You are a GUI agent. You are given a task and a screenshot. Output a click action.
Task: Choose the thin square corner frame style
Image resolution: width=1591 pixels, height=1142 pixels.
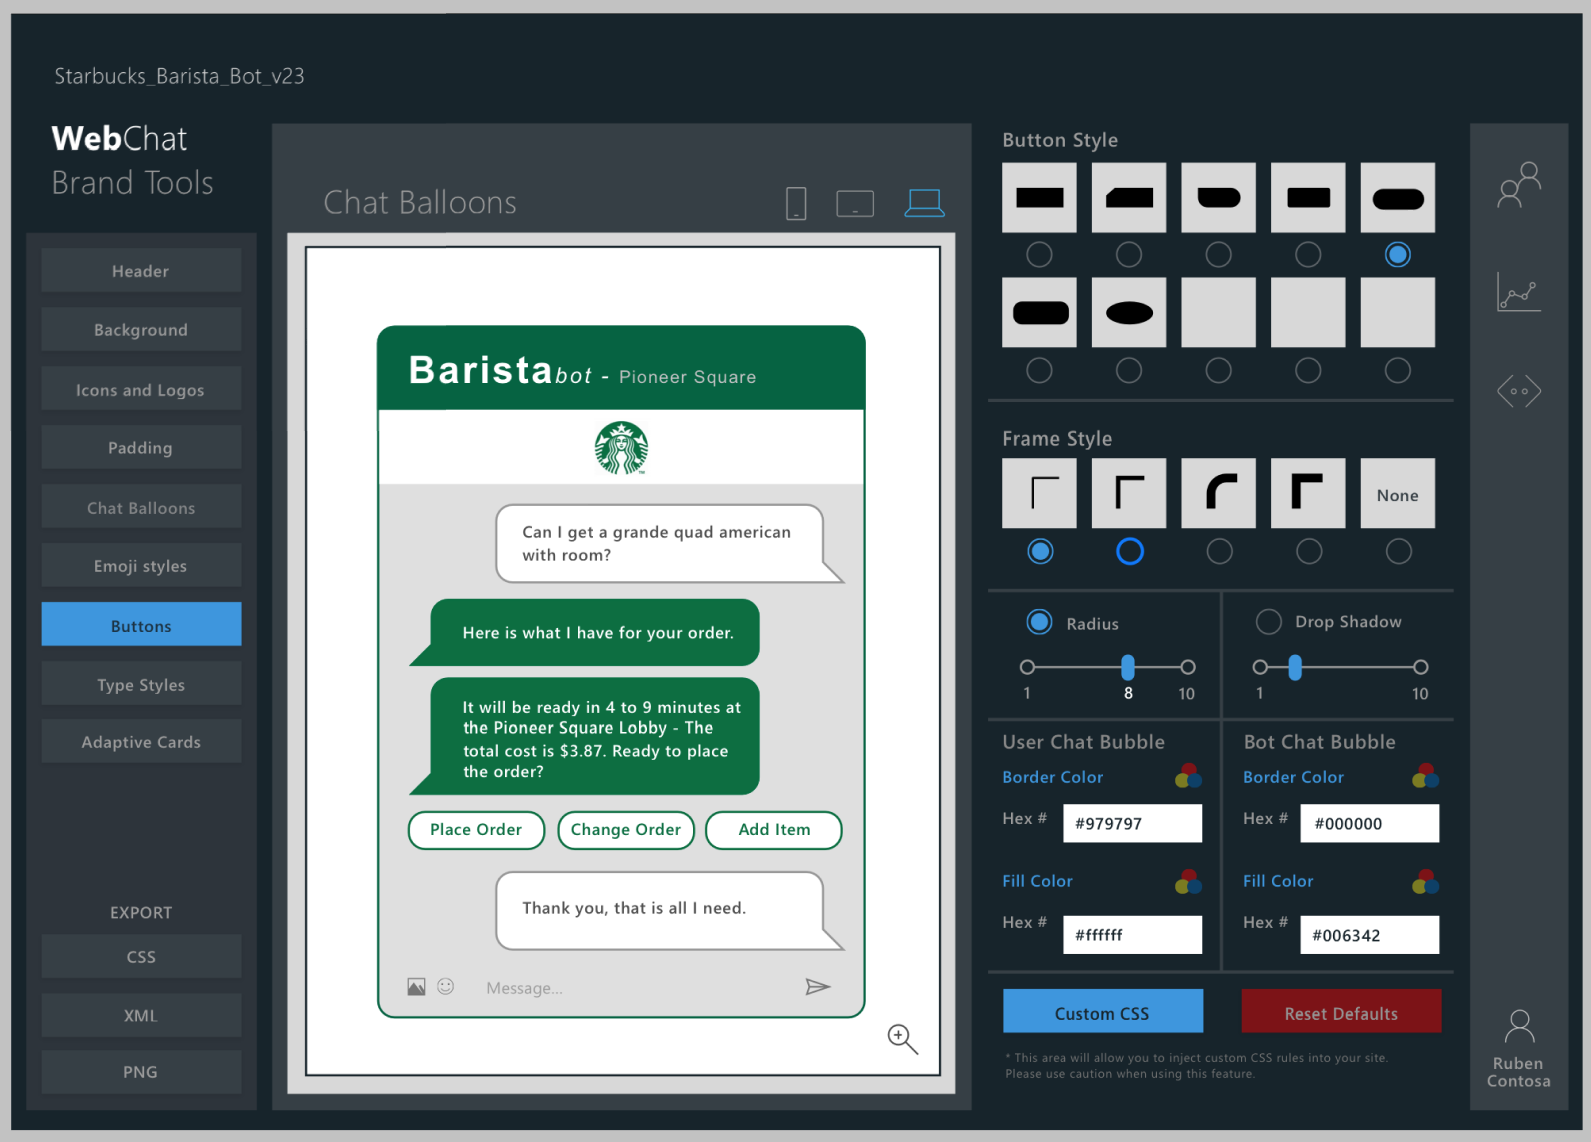click(x=1040, y=493)
